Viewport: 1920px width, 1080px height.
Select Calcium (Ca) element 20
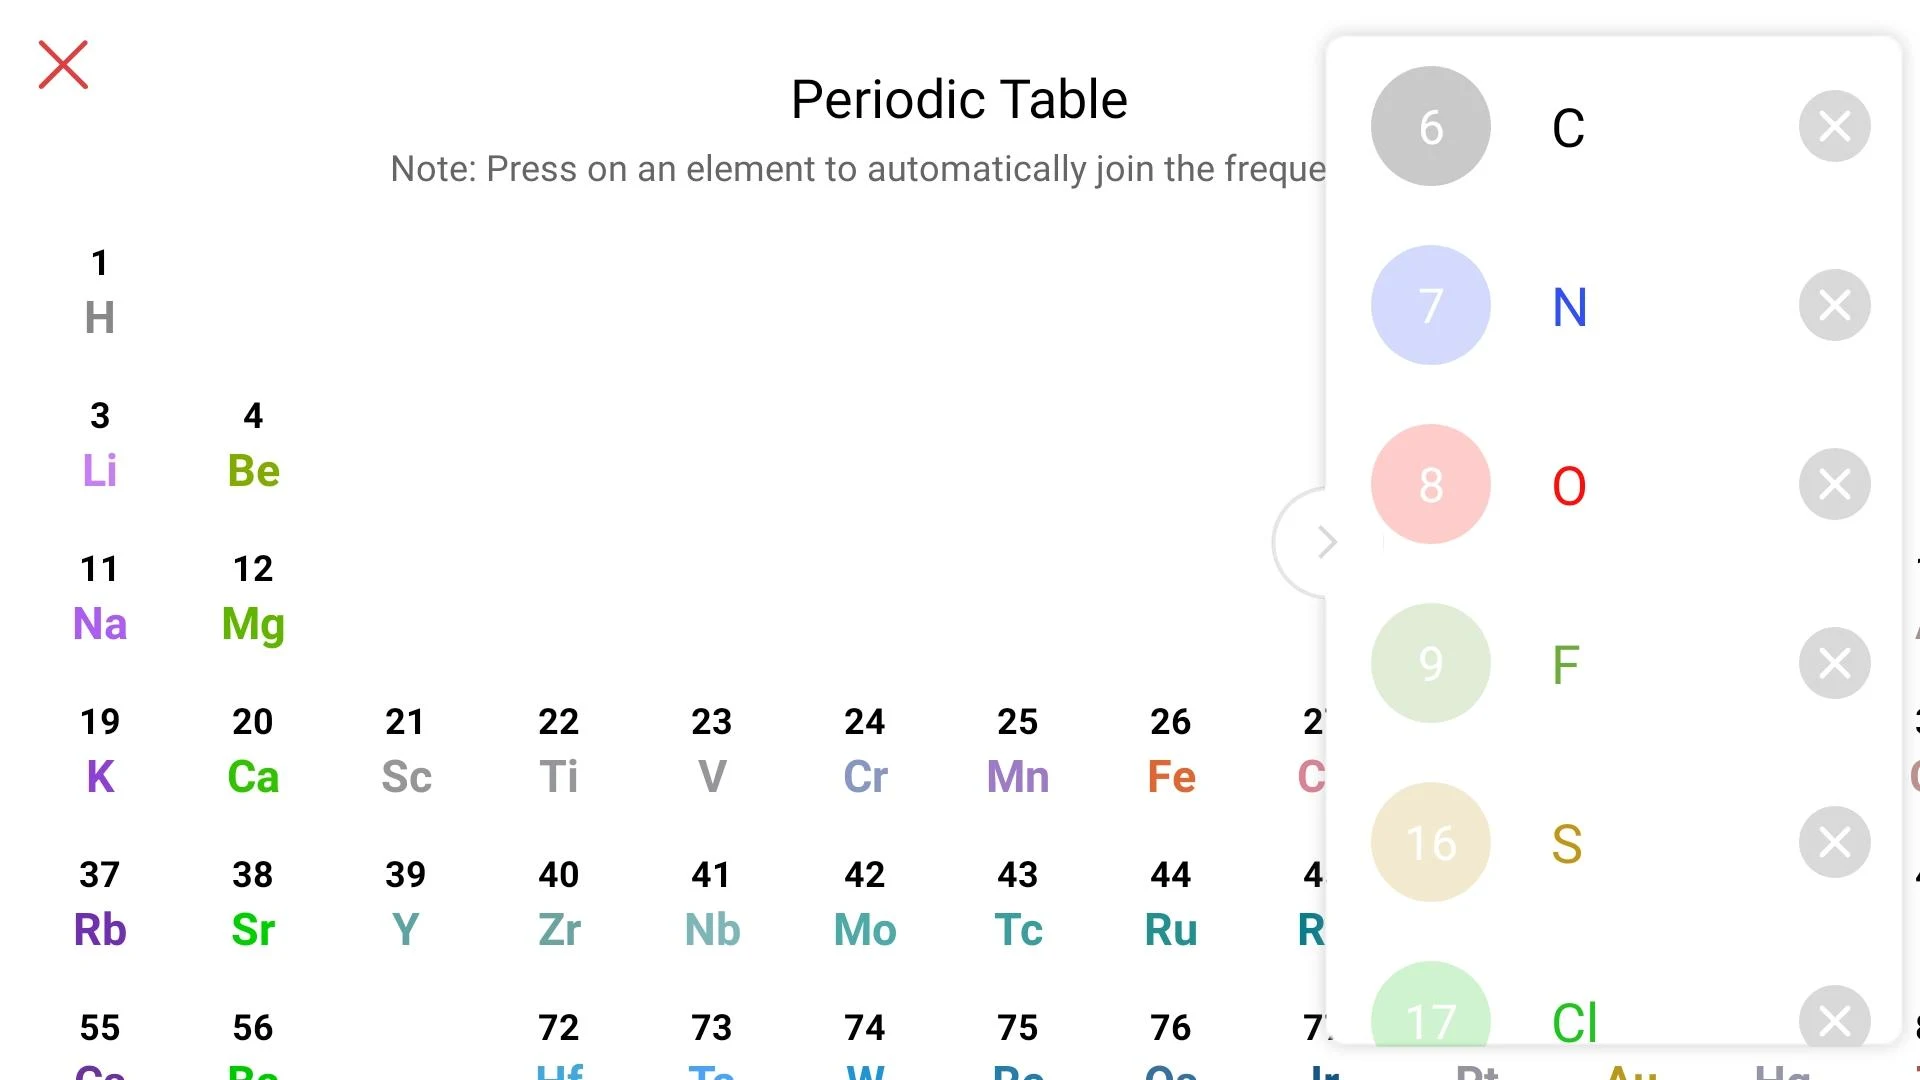point(253,751)
